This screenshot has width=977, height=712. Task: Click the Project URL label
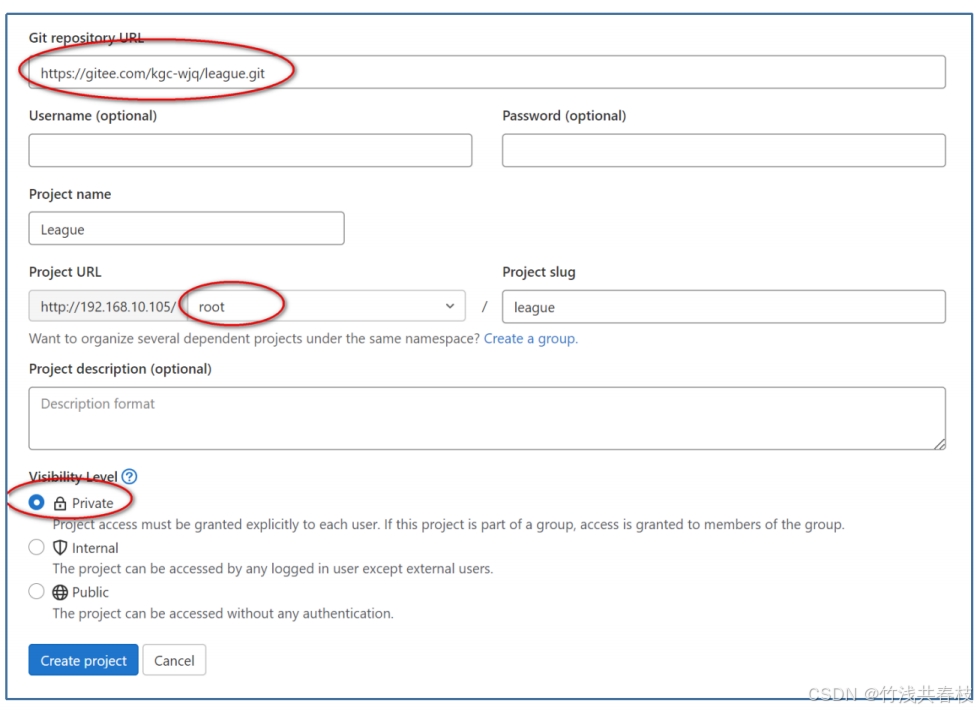pyautogui.click(x=65, y=272)
